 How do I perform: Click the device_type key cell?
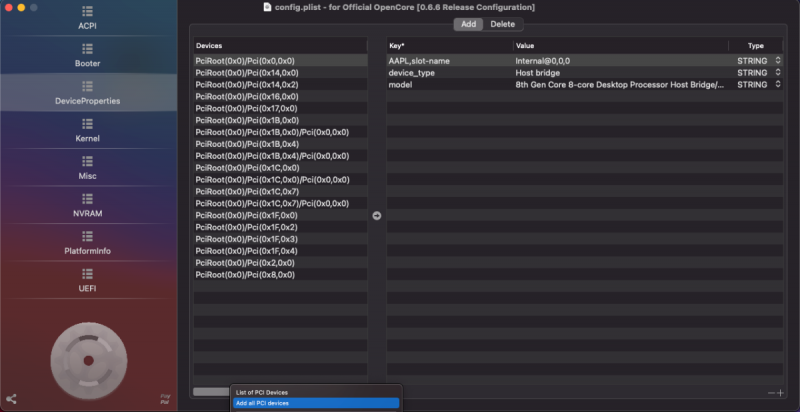pos(449,72)
